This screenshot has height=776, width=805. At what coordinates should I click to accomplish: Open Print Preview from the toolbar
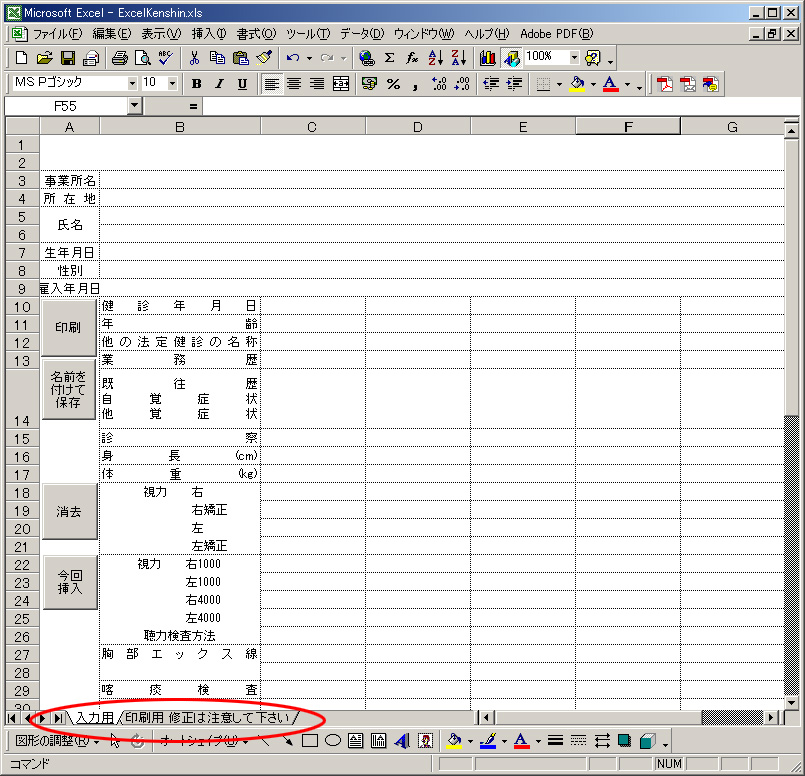point(141,58)
